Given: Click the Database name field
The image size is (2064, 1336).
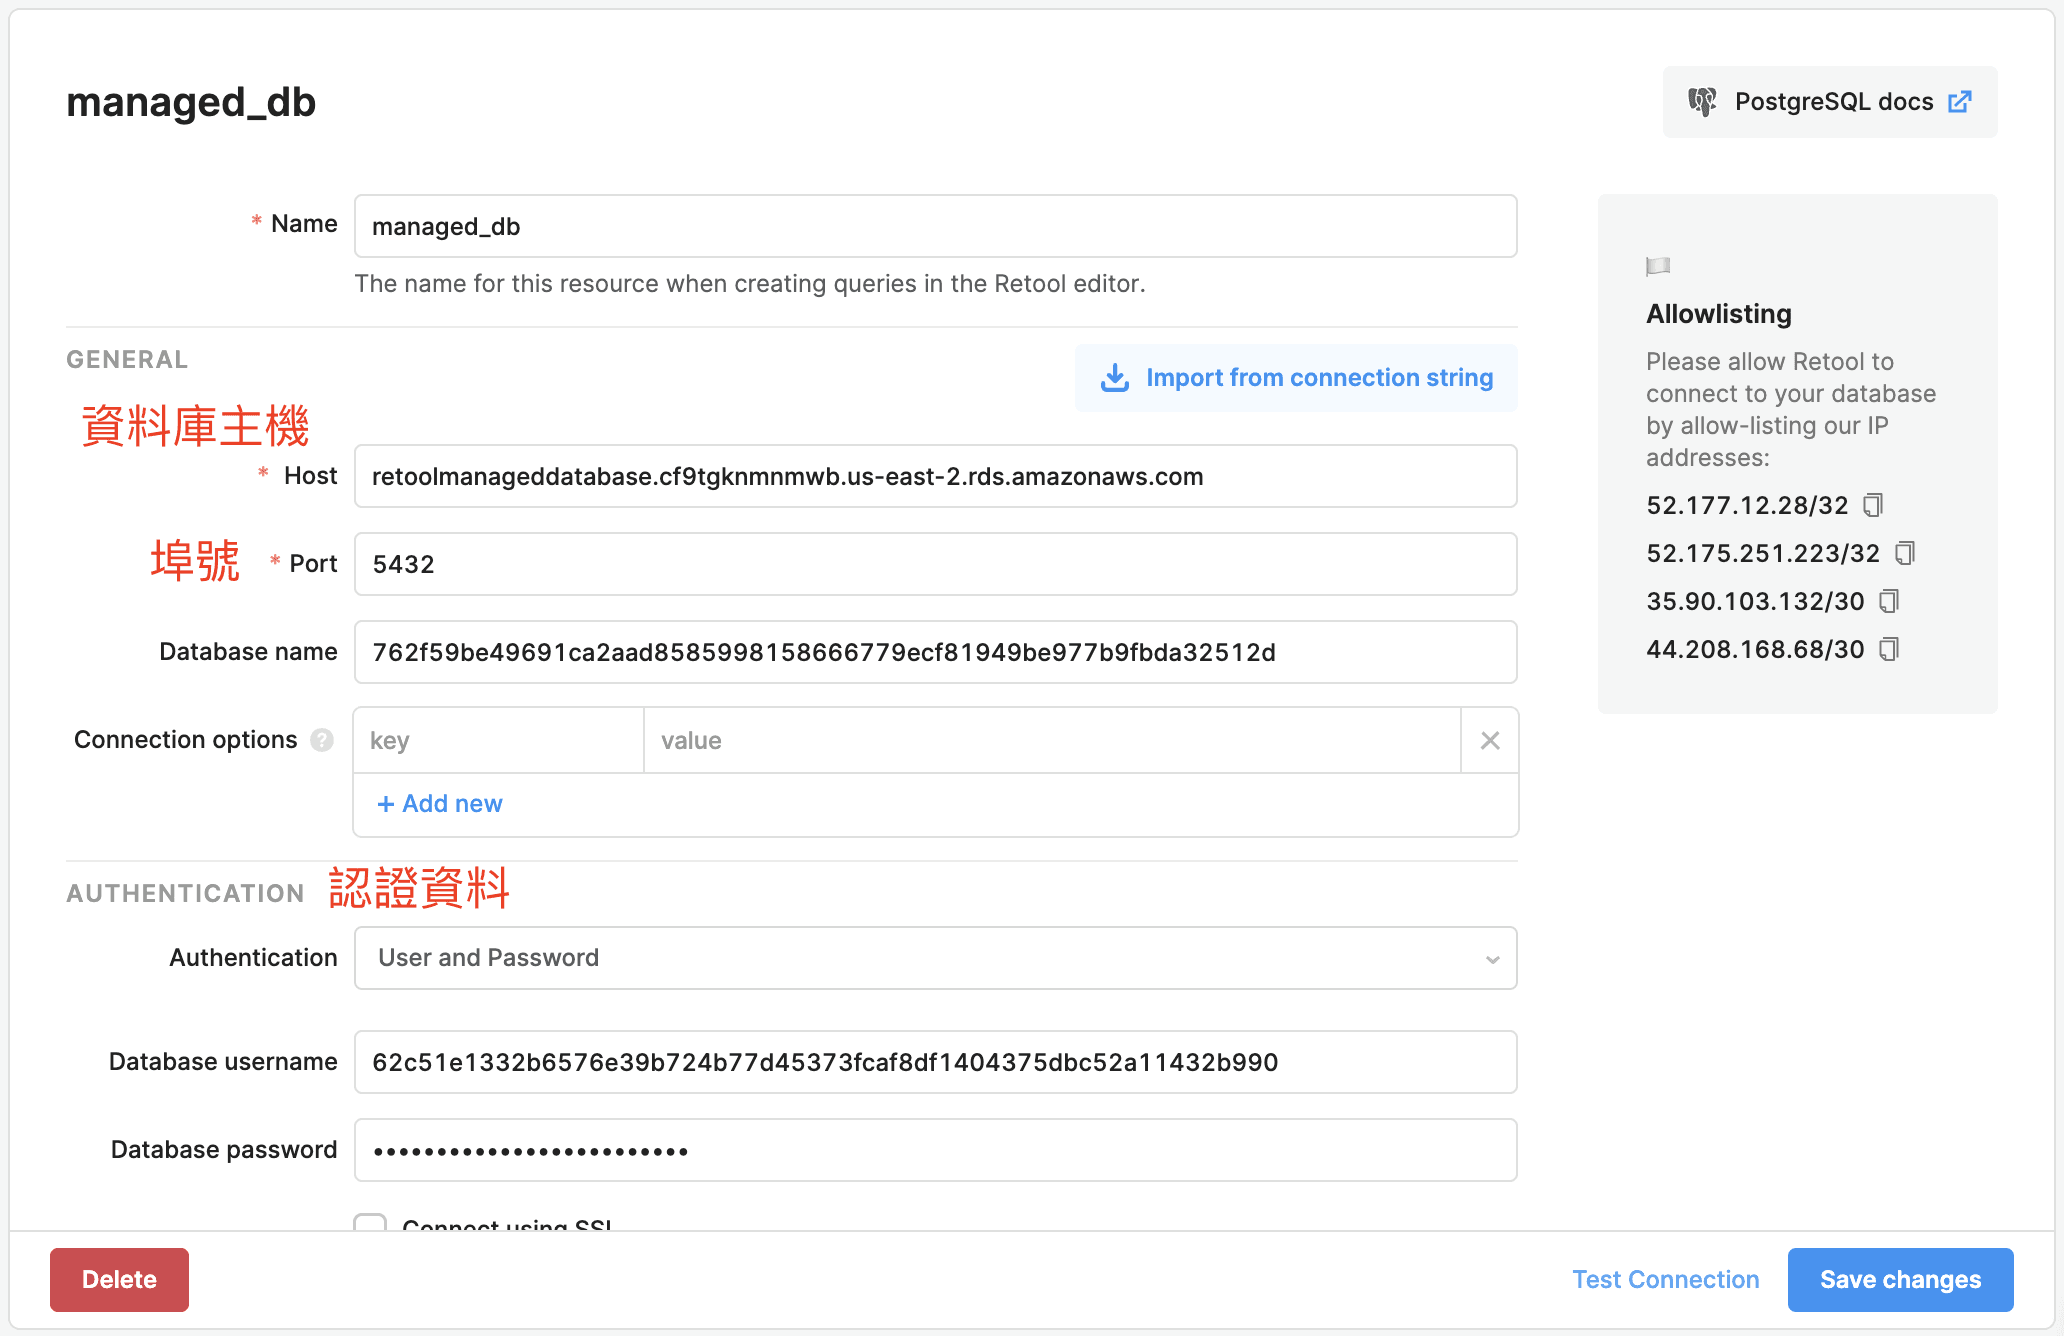Looking at the screenshot, I should tap(936, 652).
